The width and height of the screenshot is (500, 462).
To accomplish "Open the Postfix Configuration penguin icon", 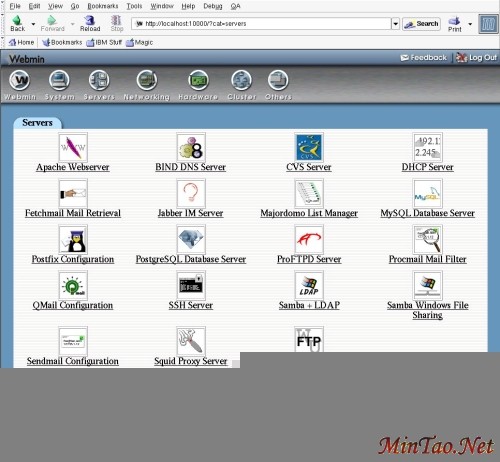I will (73, 239).
